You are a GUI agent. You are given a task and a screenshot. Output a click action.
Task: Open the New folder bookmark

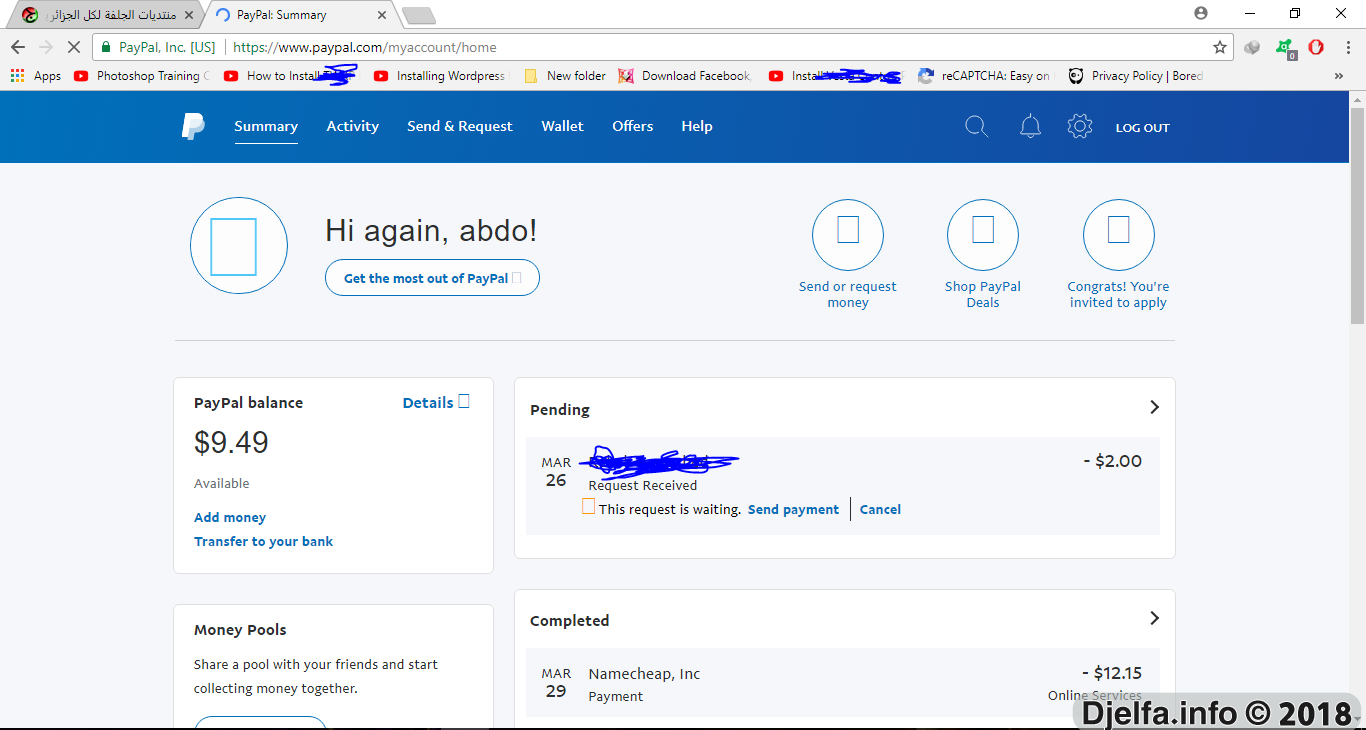tap(565, 76)
